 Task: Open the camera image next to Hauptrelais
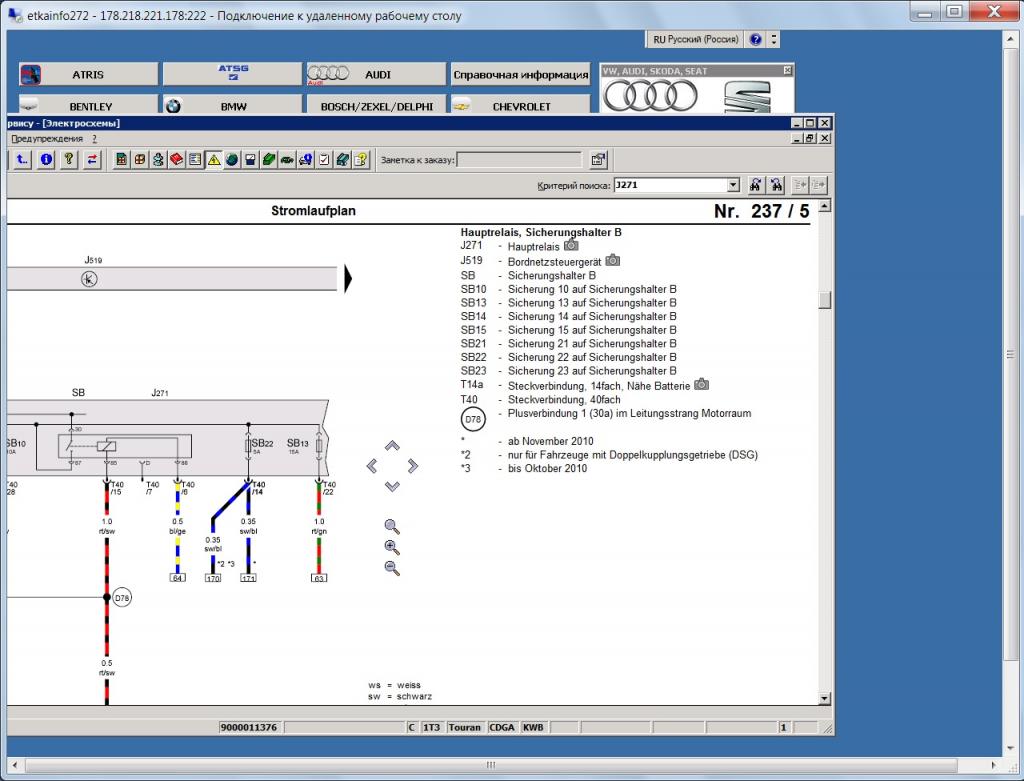571,246
